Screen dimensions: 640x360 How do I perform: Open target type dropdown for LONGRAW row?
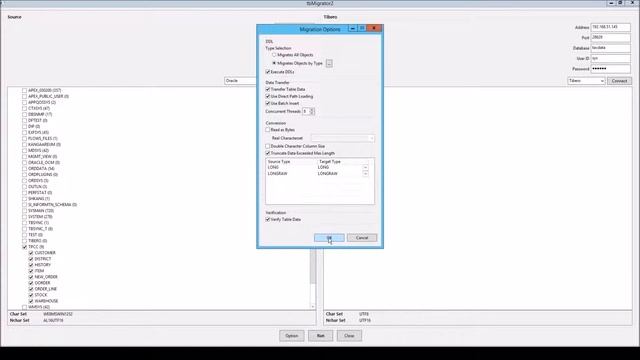[365, 174]
